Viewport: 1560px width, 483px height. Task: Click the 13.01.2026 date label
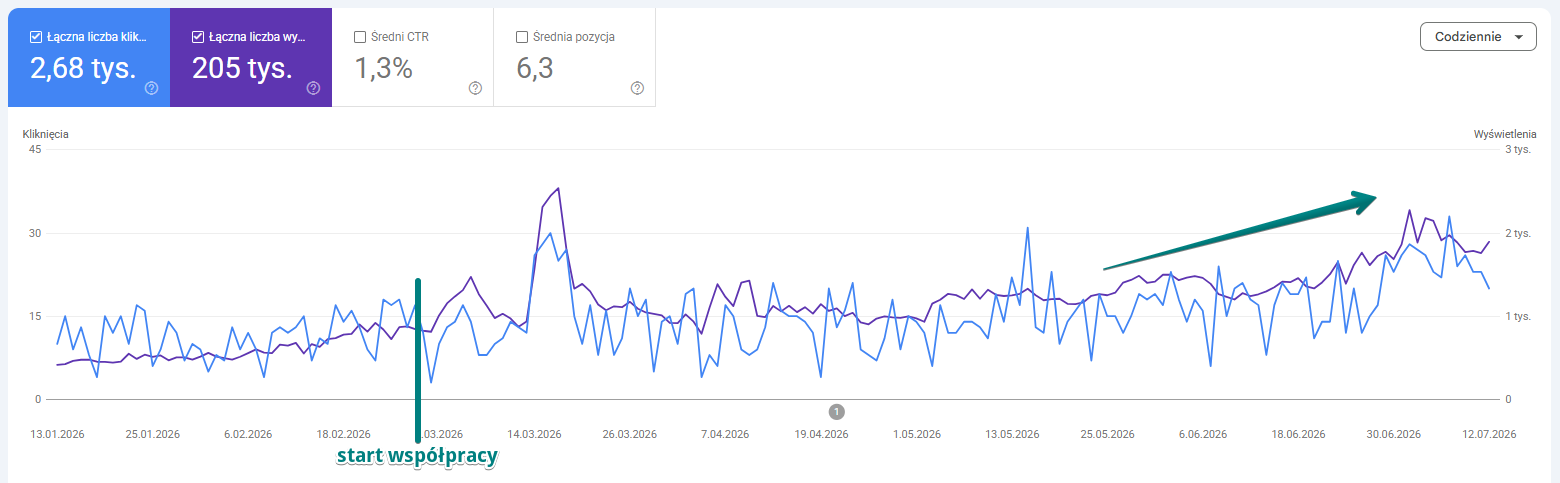click(x=57, y=434)
